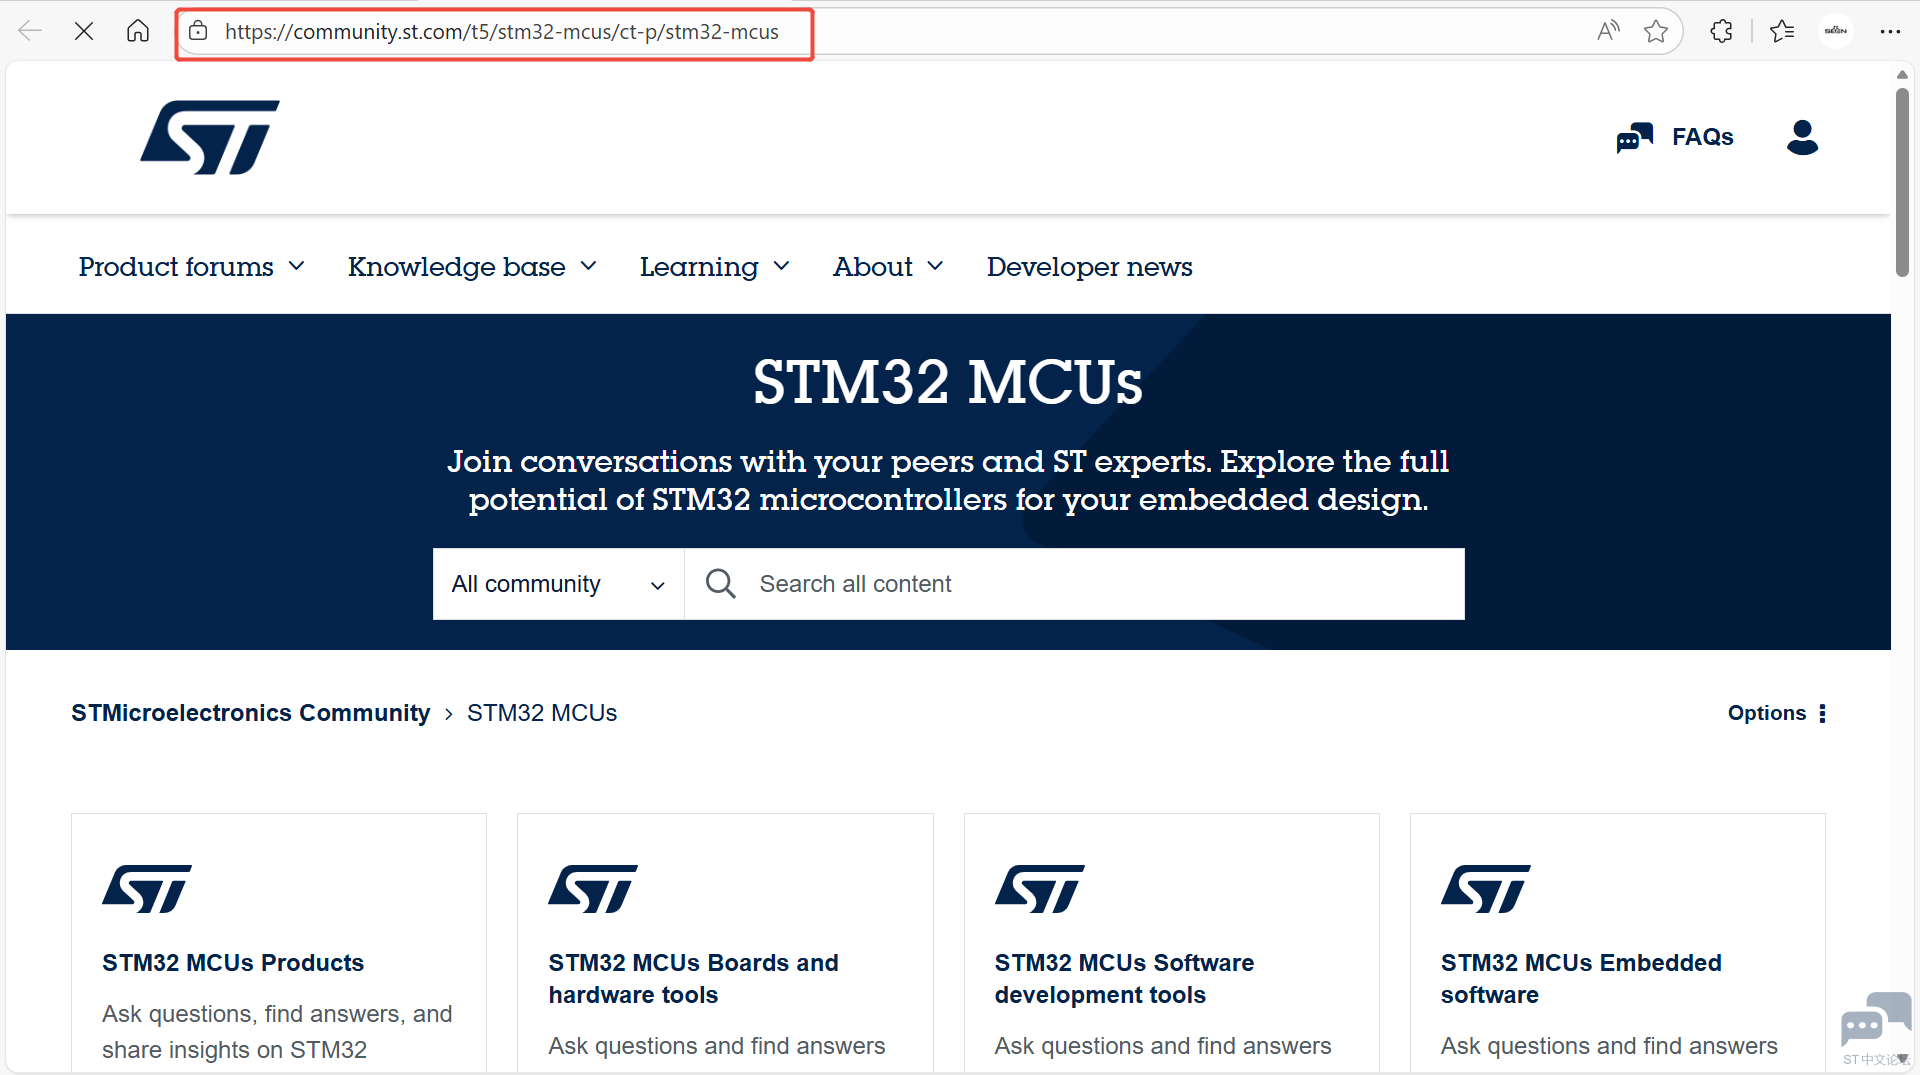This screenshot has width=1920, height=1075.
Task: Expand the Knowledge base menu
Action: [472, 267]
